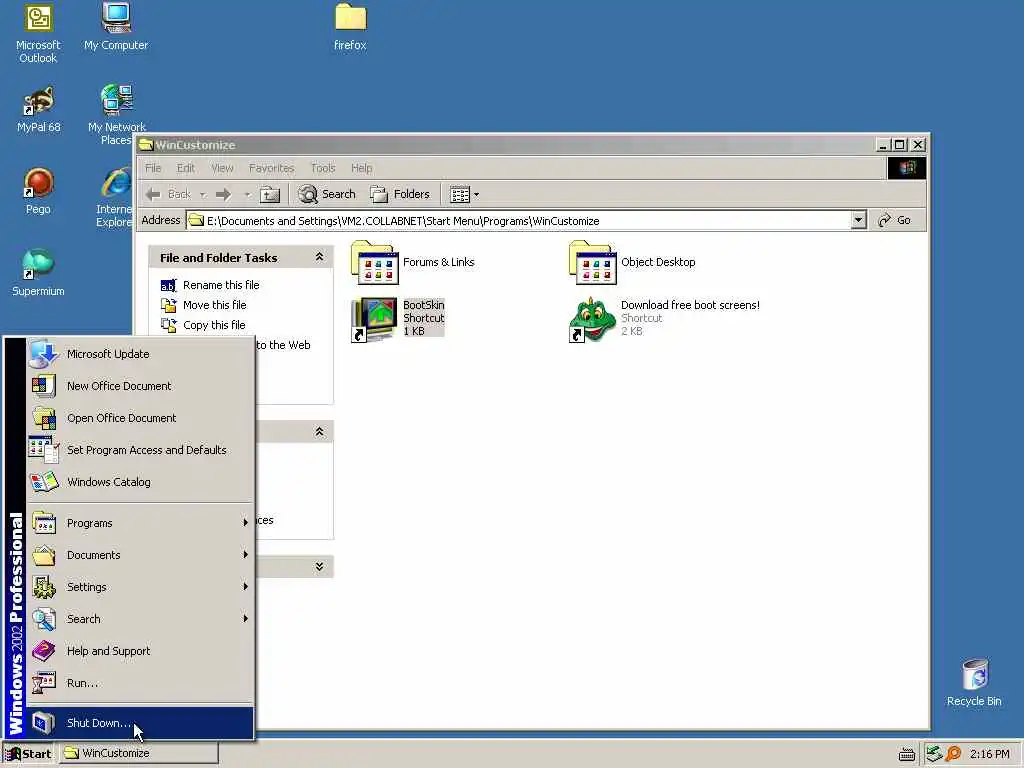Image resolution: width=1024 pixels, height=768 pixels.
Task: Open the Favorites menu
Action: pos(272,168)
